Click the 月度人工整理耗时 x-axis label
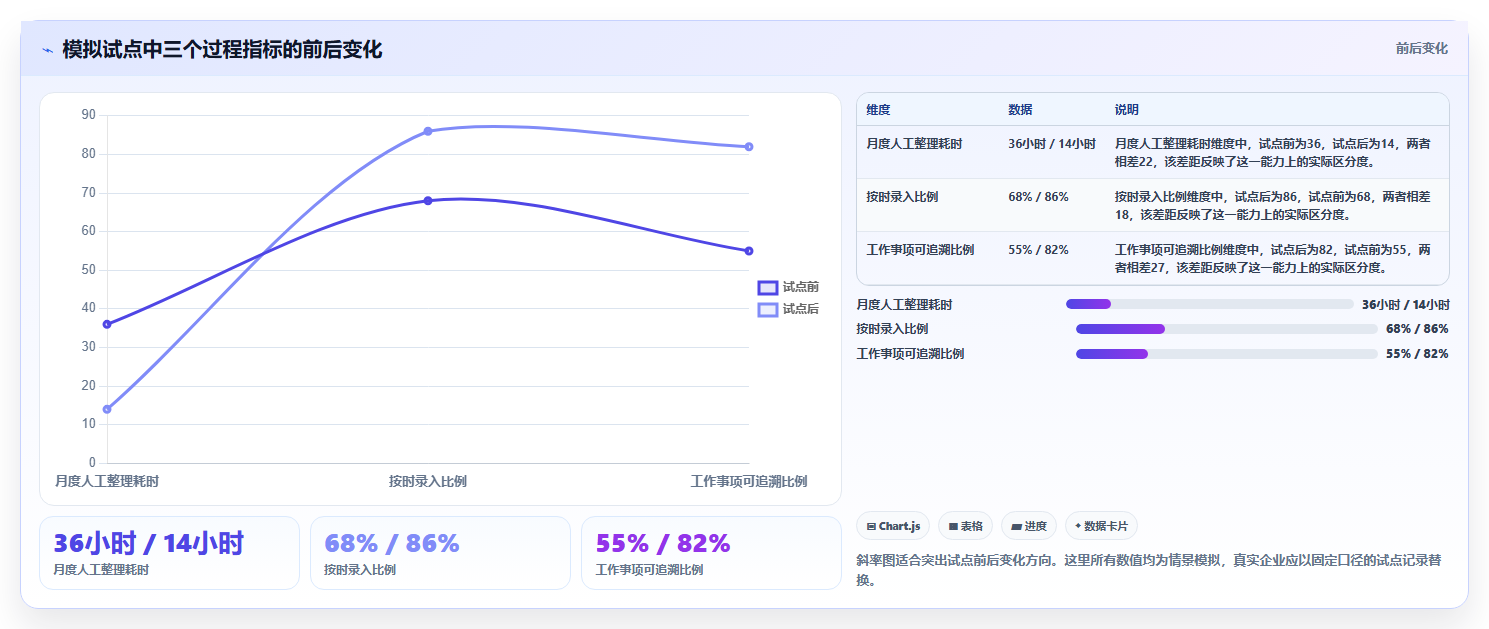This screenshot has width=1489, height=629. pos(107,482)
